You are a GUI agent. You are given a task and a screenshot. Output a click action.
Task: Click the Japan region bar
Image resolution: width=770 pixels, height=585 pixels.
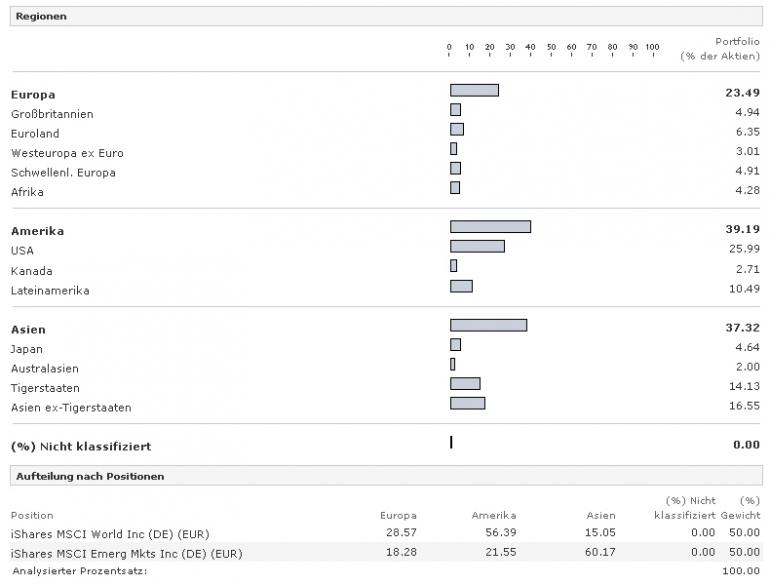455,345
